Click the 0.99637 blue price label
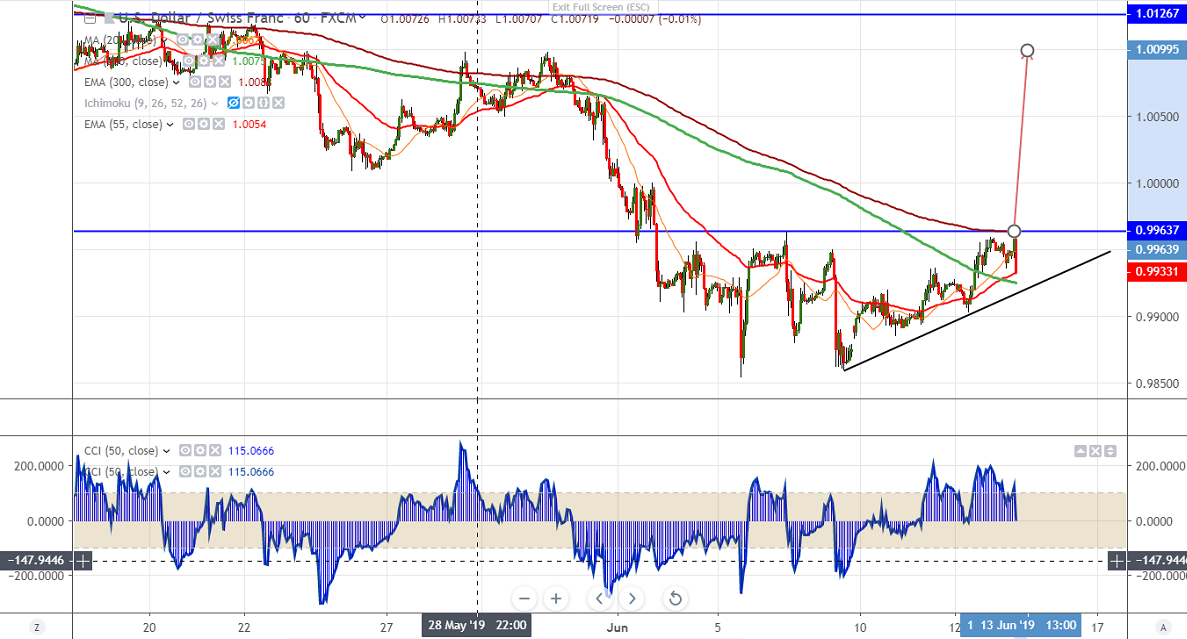Image resolution: width=1187 pixels, height=639 pixels. (1157, 230)
